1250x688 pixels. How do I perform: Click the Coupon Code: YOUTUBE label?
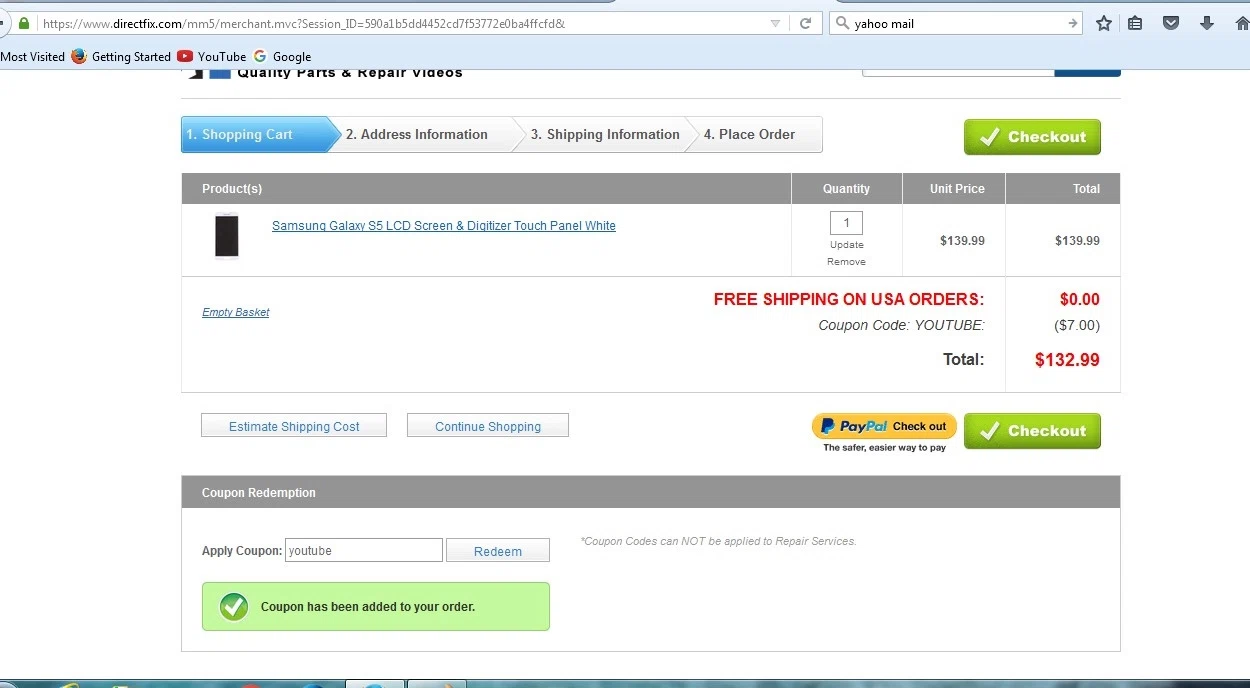click(901, 325)
